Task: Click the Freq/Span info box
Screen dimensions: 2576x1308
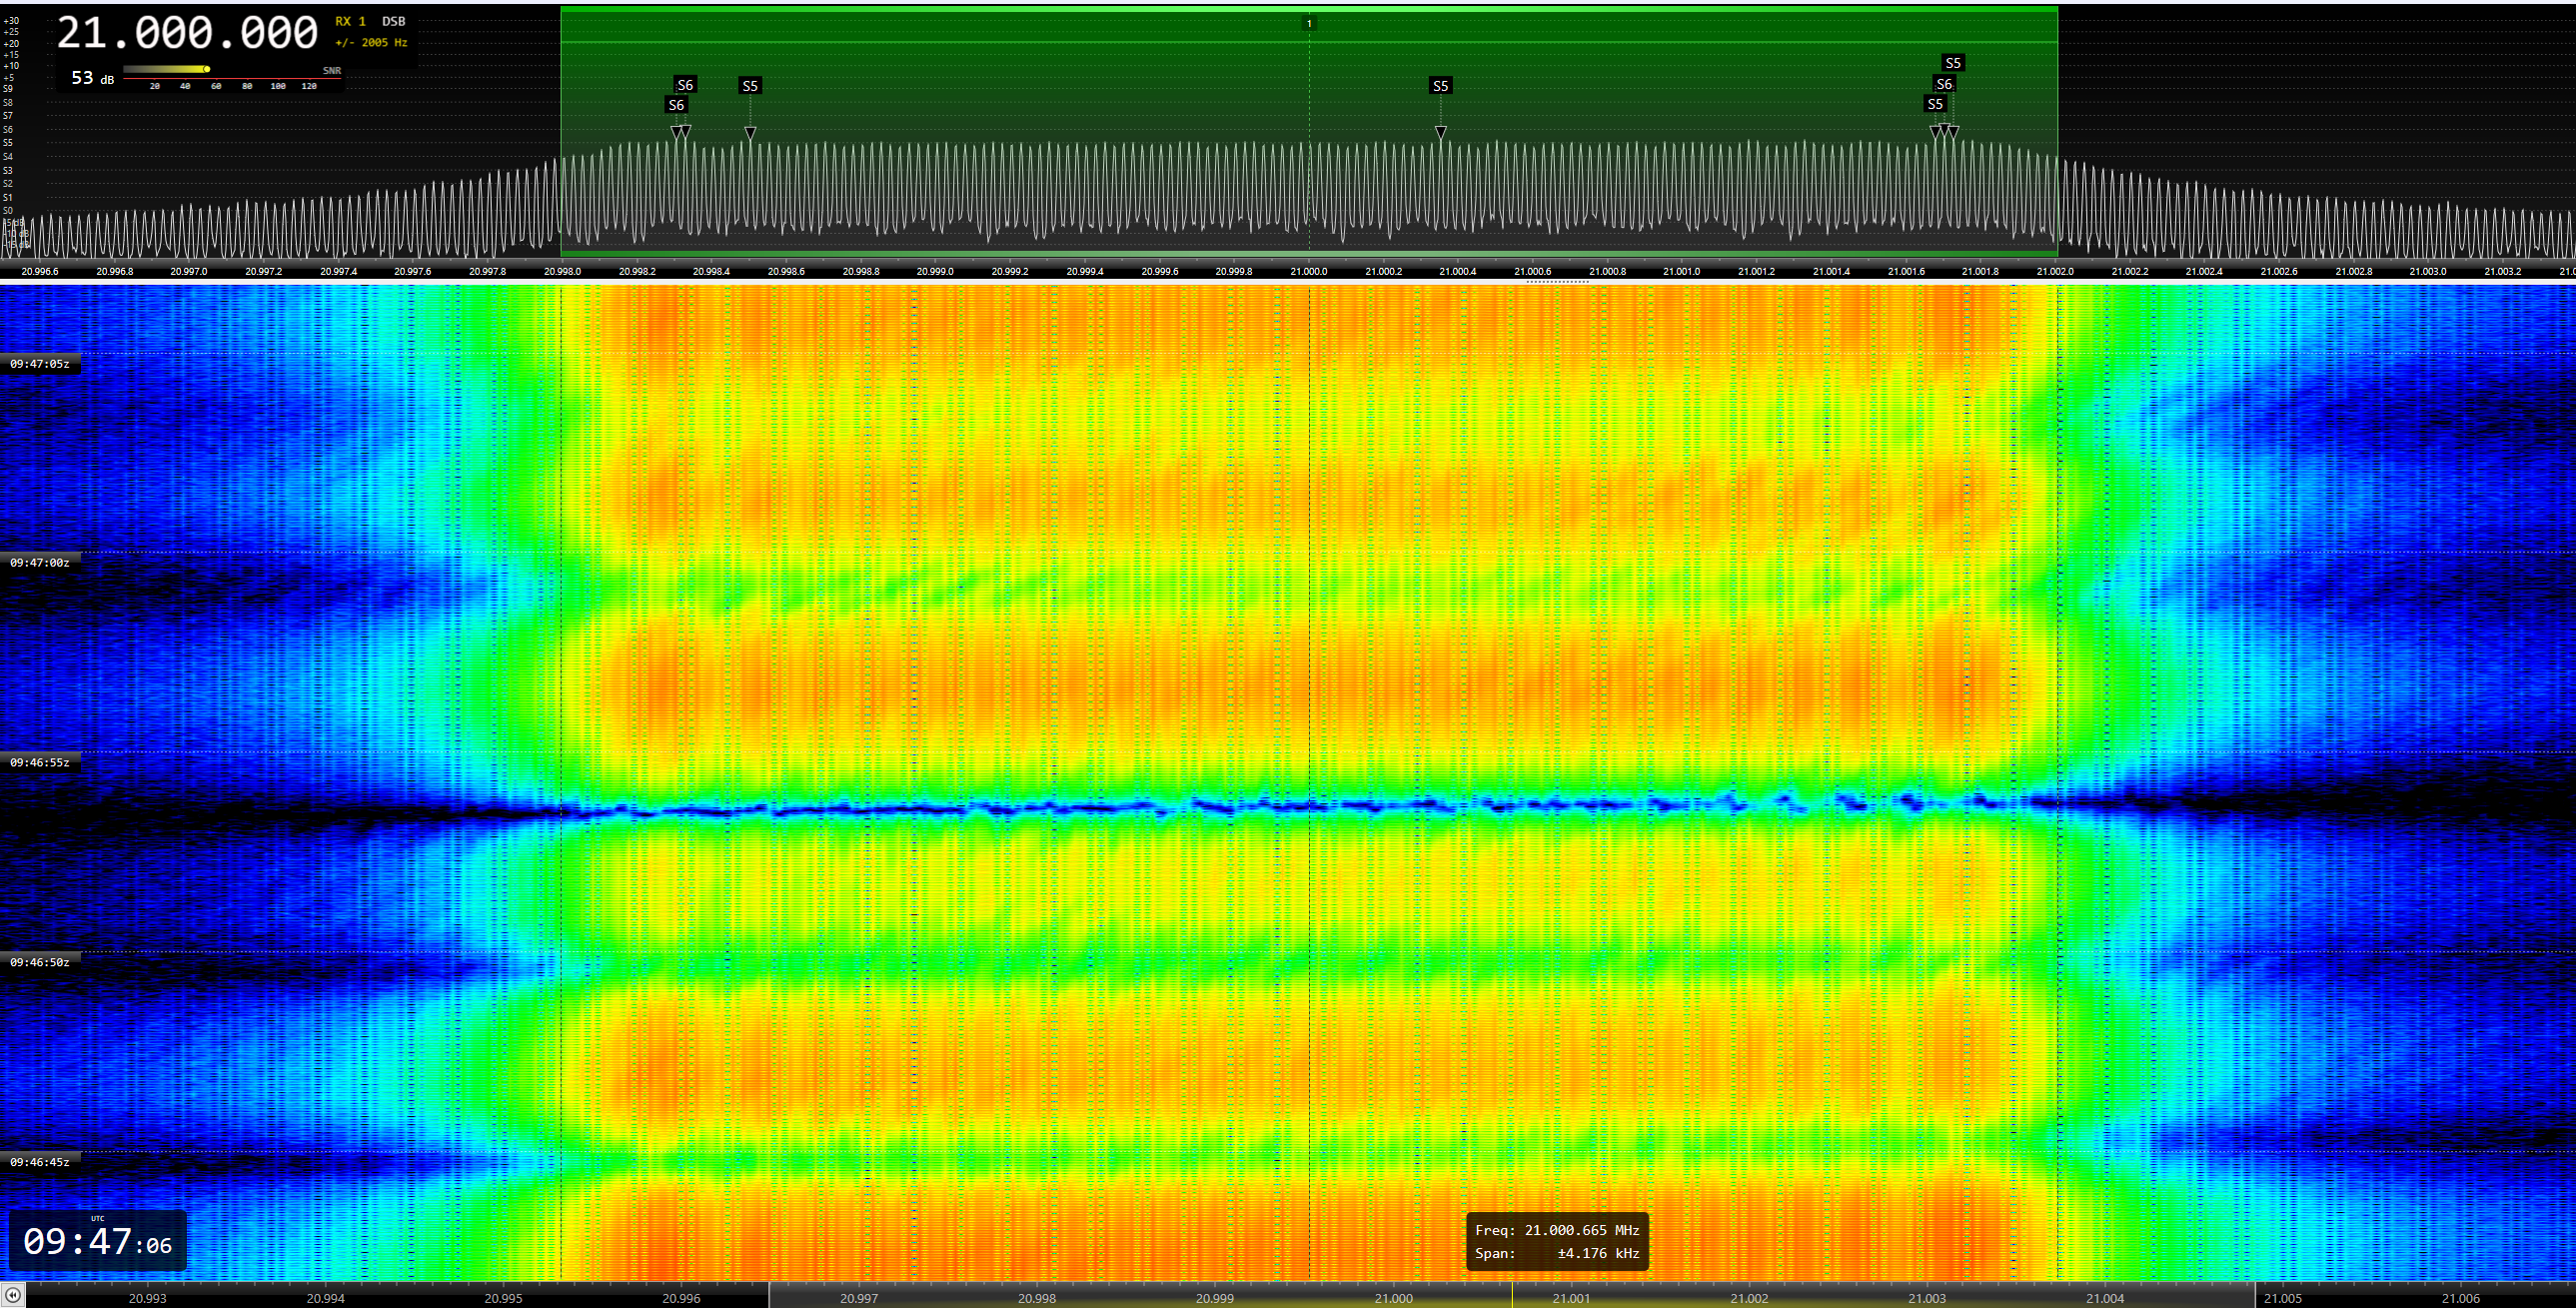Action: pyautogui.click(x=1556, y=1242)
